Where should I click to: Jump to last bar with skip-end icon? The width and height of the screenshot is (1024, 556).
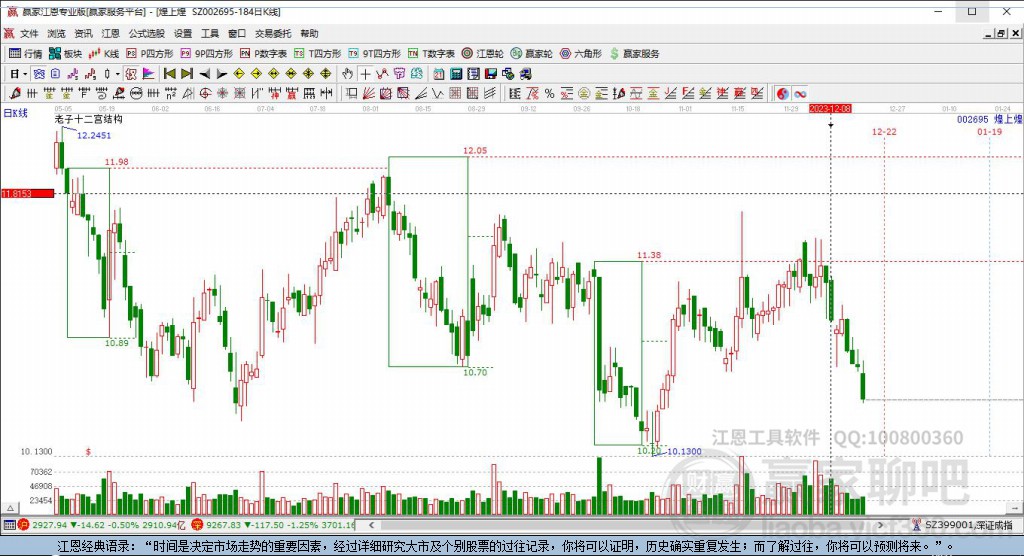187,74
